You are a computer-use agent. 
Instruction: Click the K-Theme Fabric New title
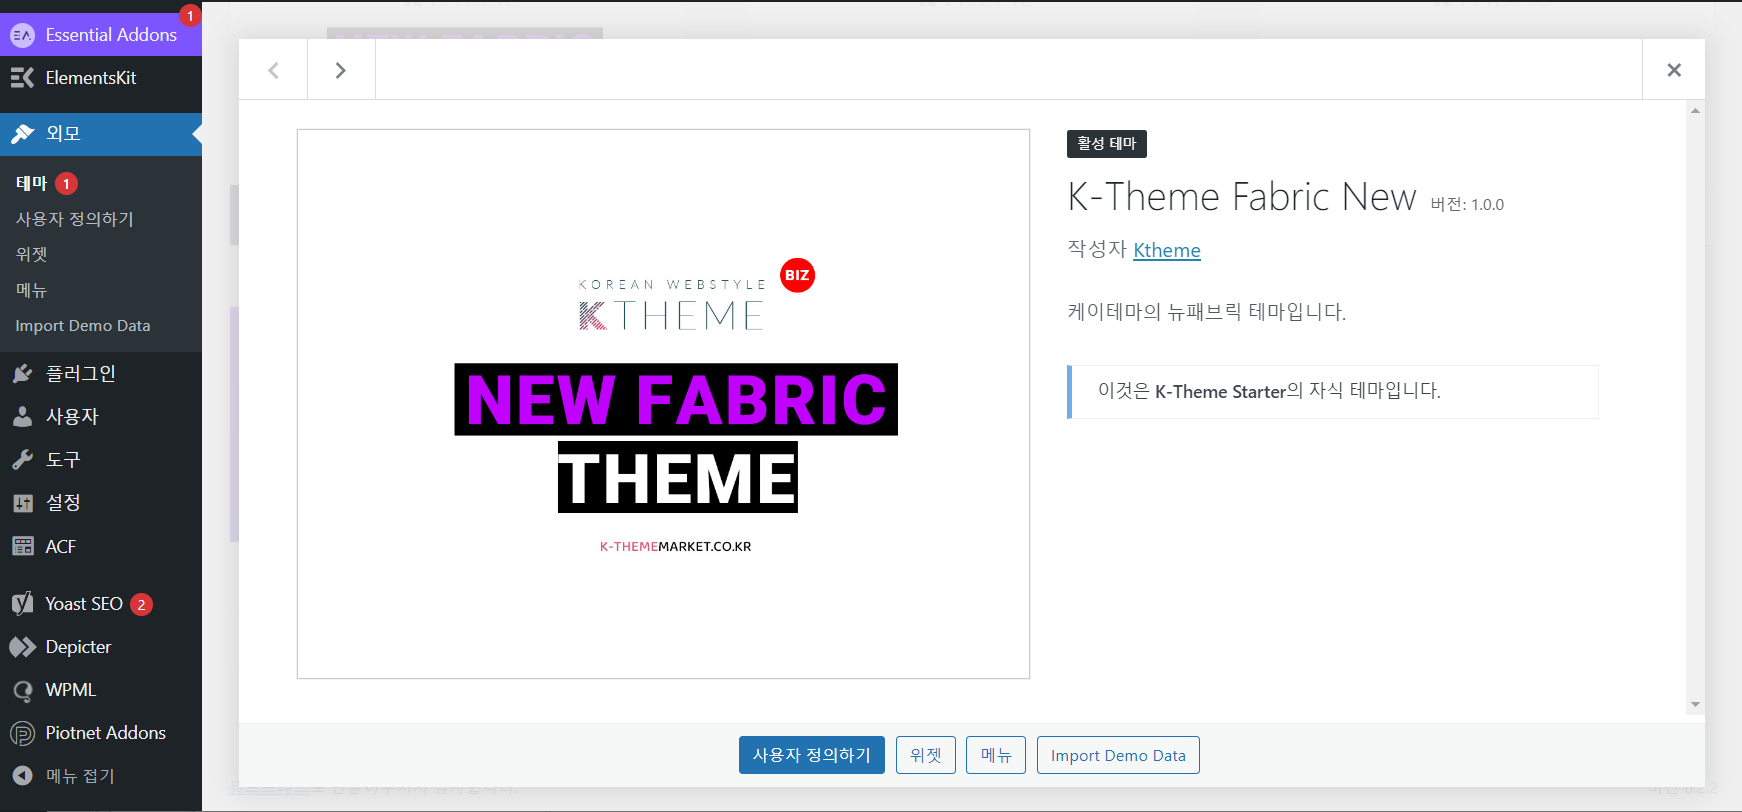click(1242, 197)
